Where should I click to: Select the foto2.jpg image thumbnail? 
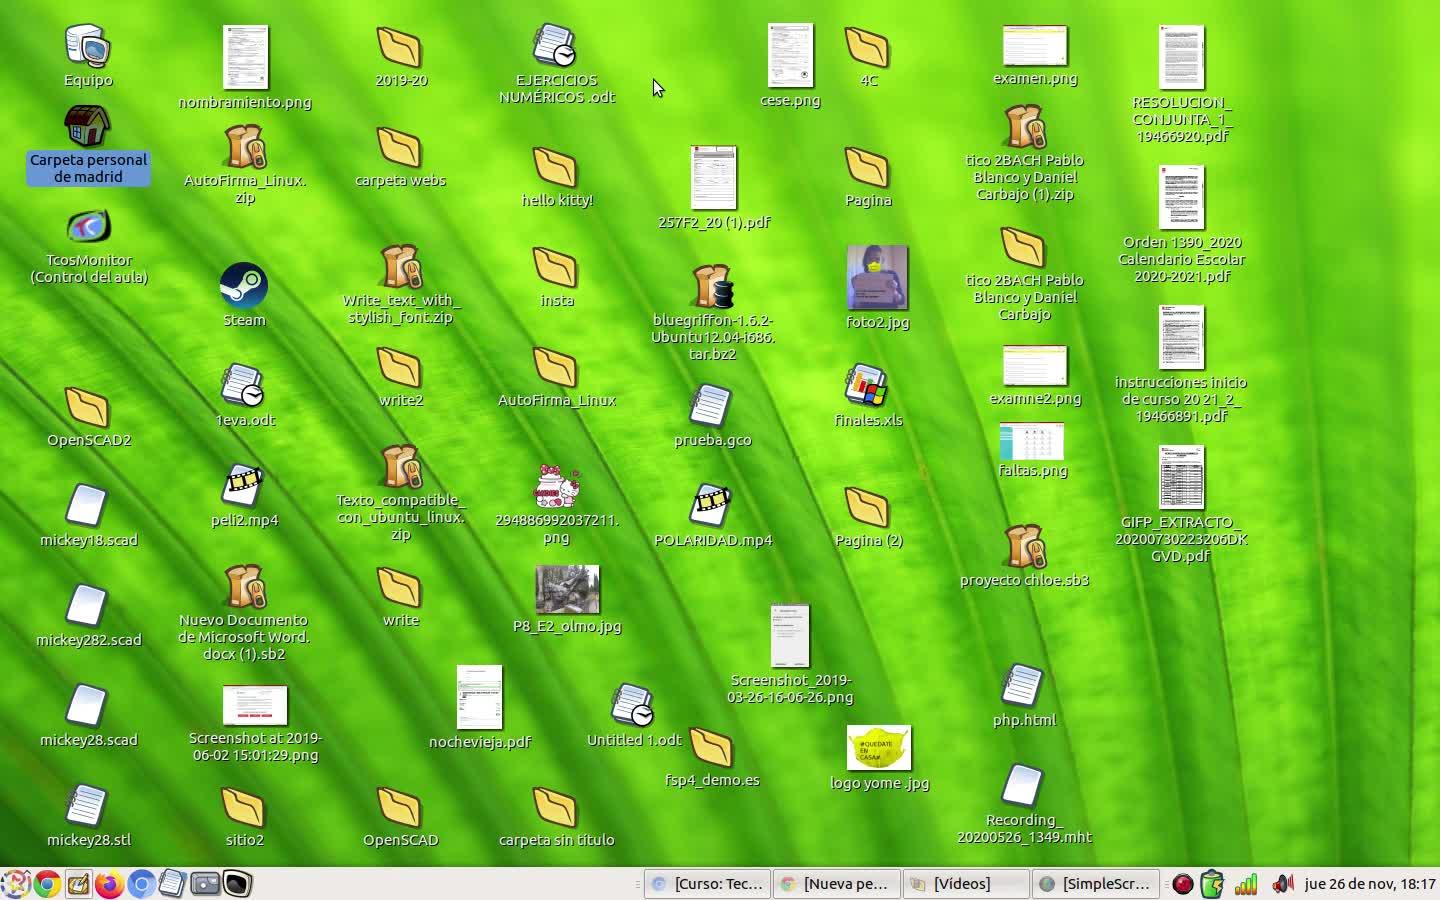(877, 277)
